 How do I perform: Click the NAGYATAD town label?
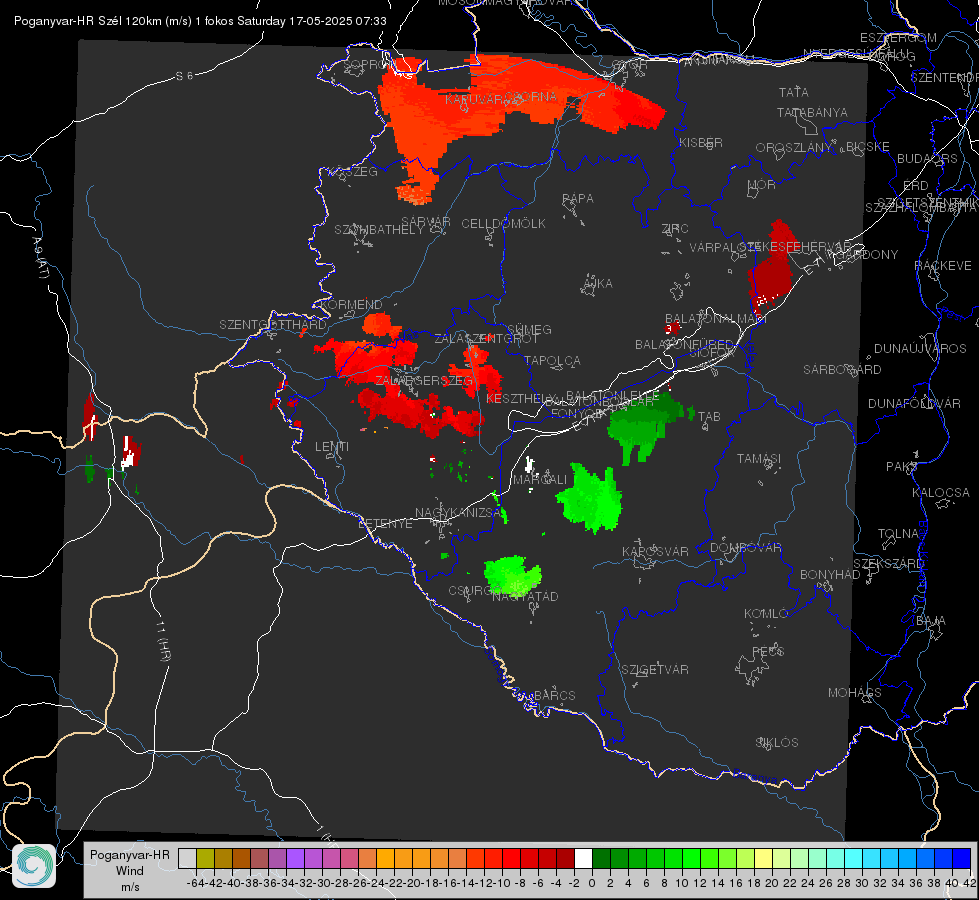click(524, 596)
